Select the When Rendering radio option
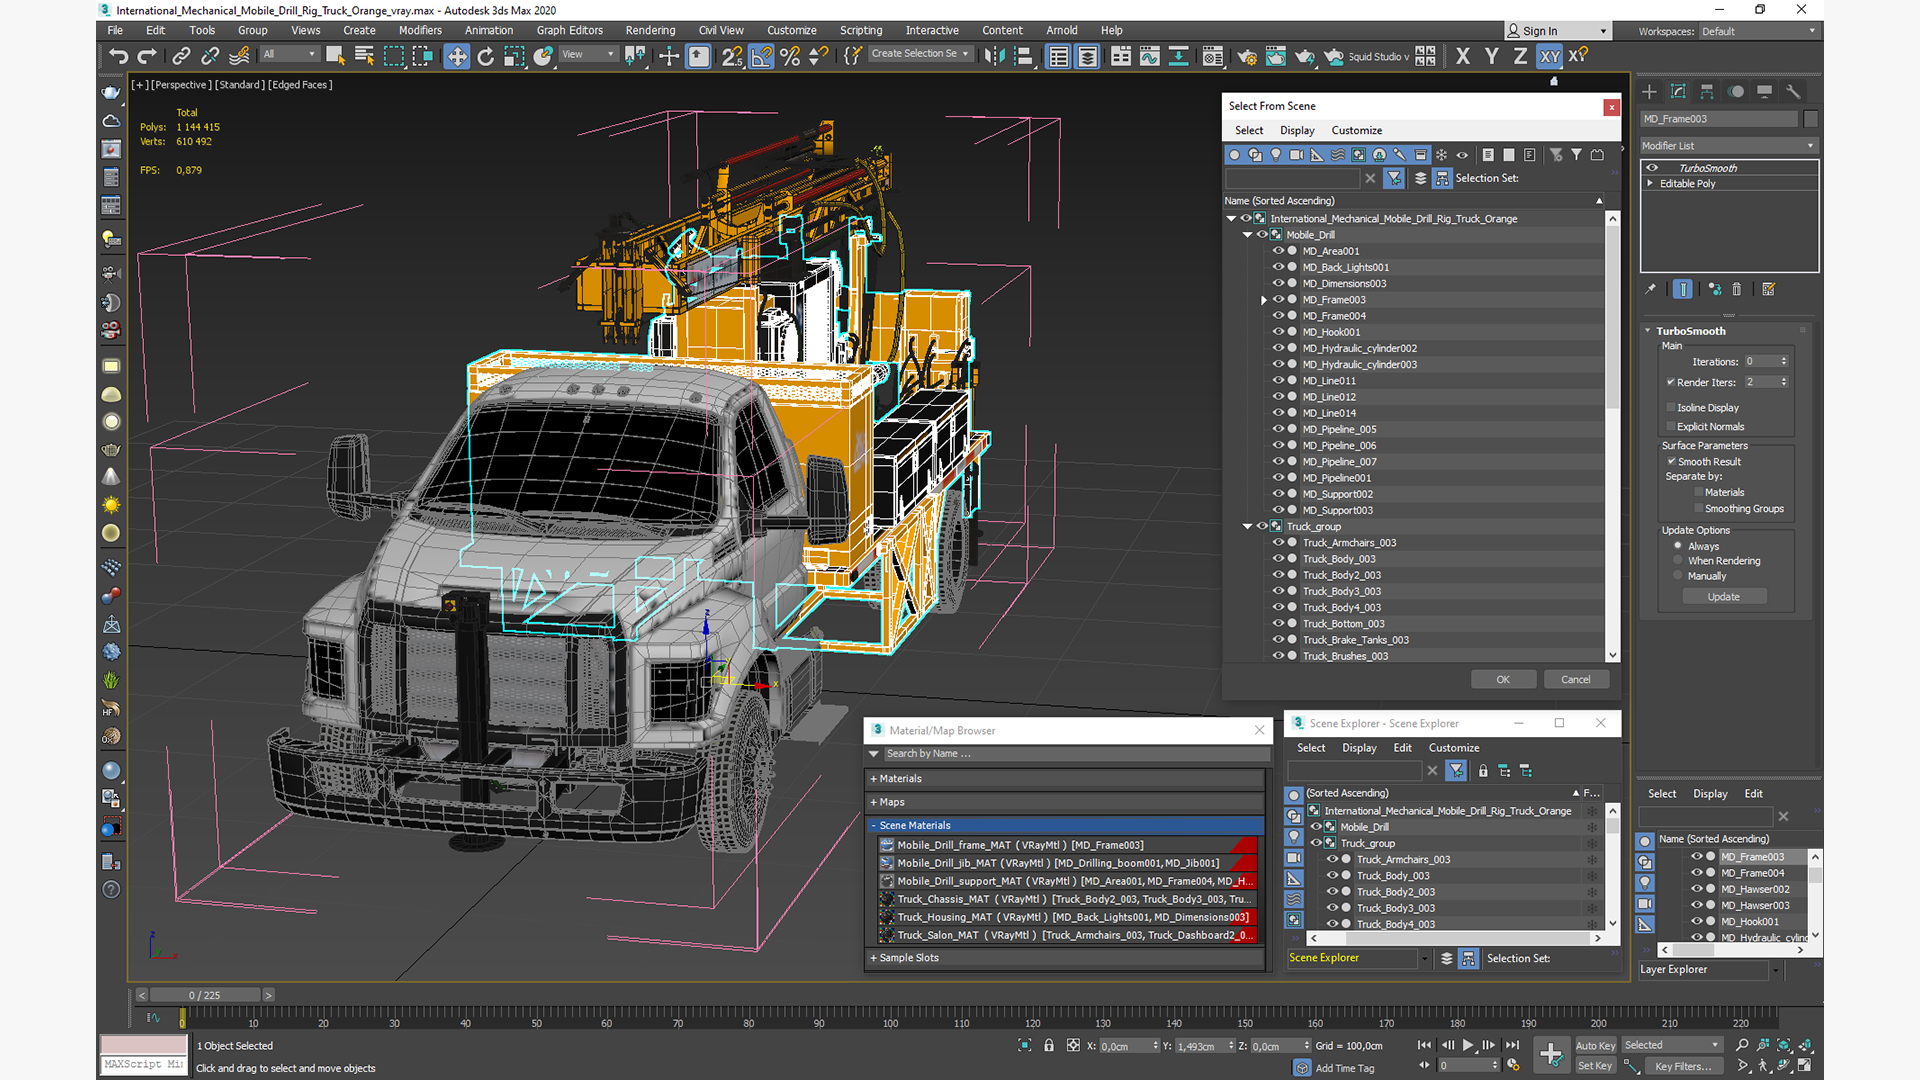The width and height of the screenshot is (1920, 1080). (1678, 561)
